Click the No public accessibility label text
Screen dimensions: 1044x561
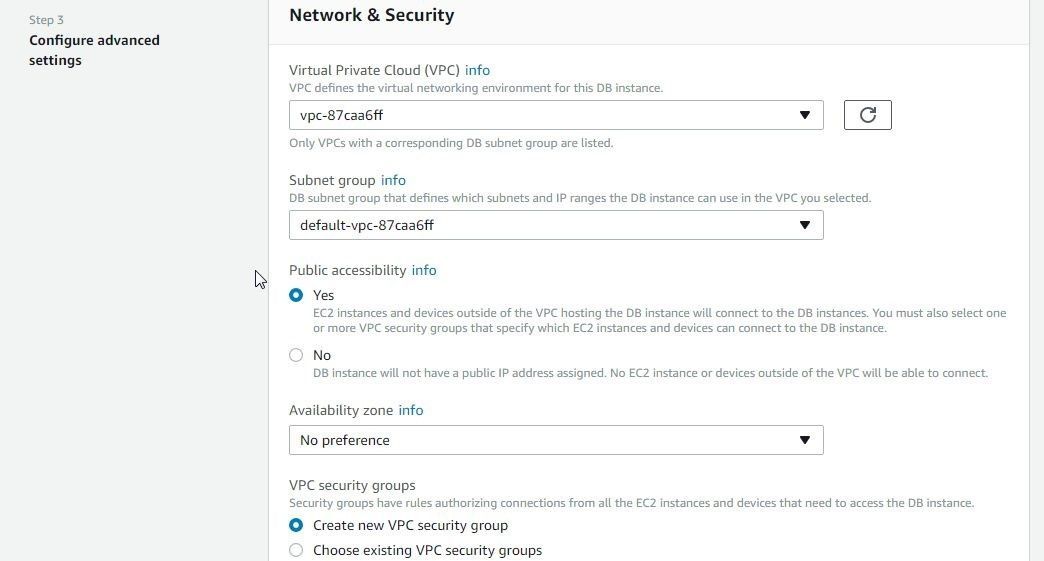322,355
